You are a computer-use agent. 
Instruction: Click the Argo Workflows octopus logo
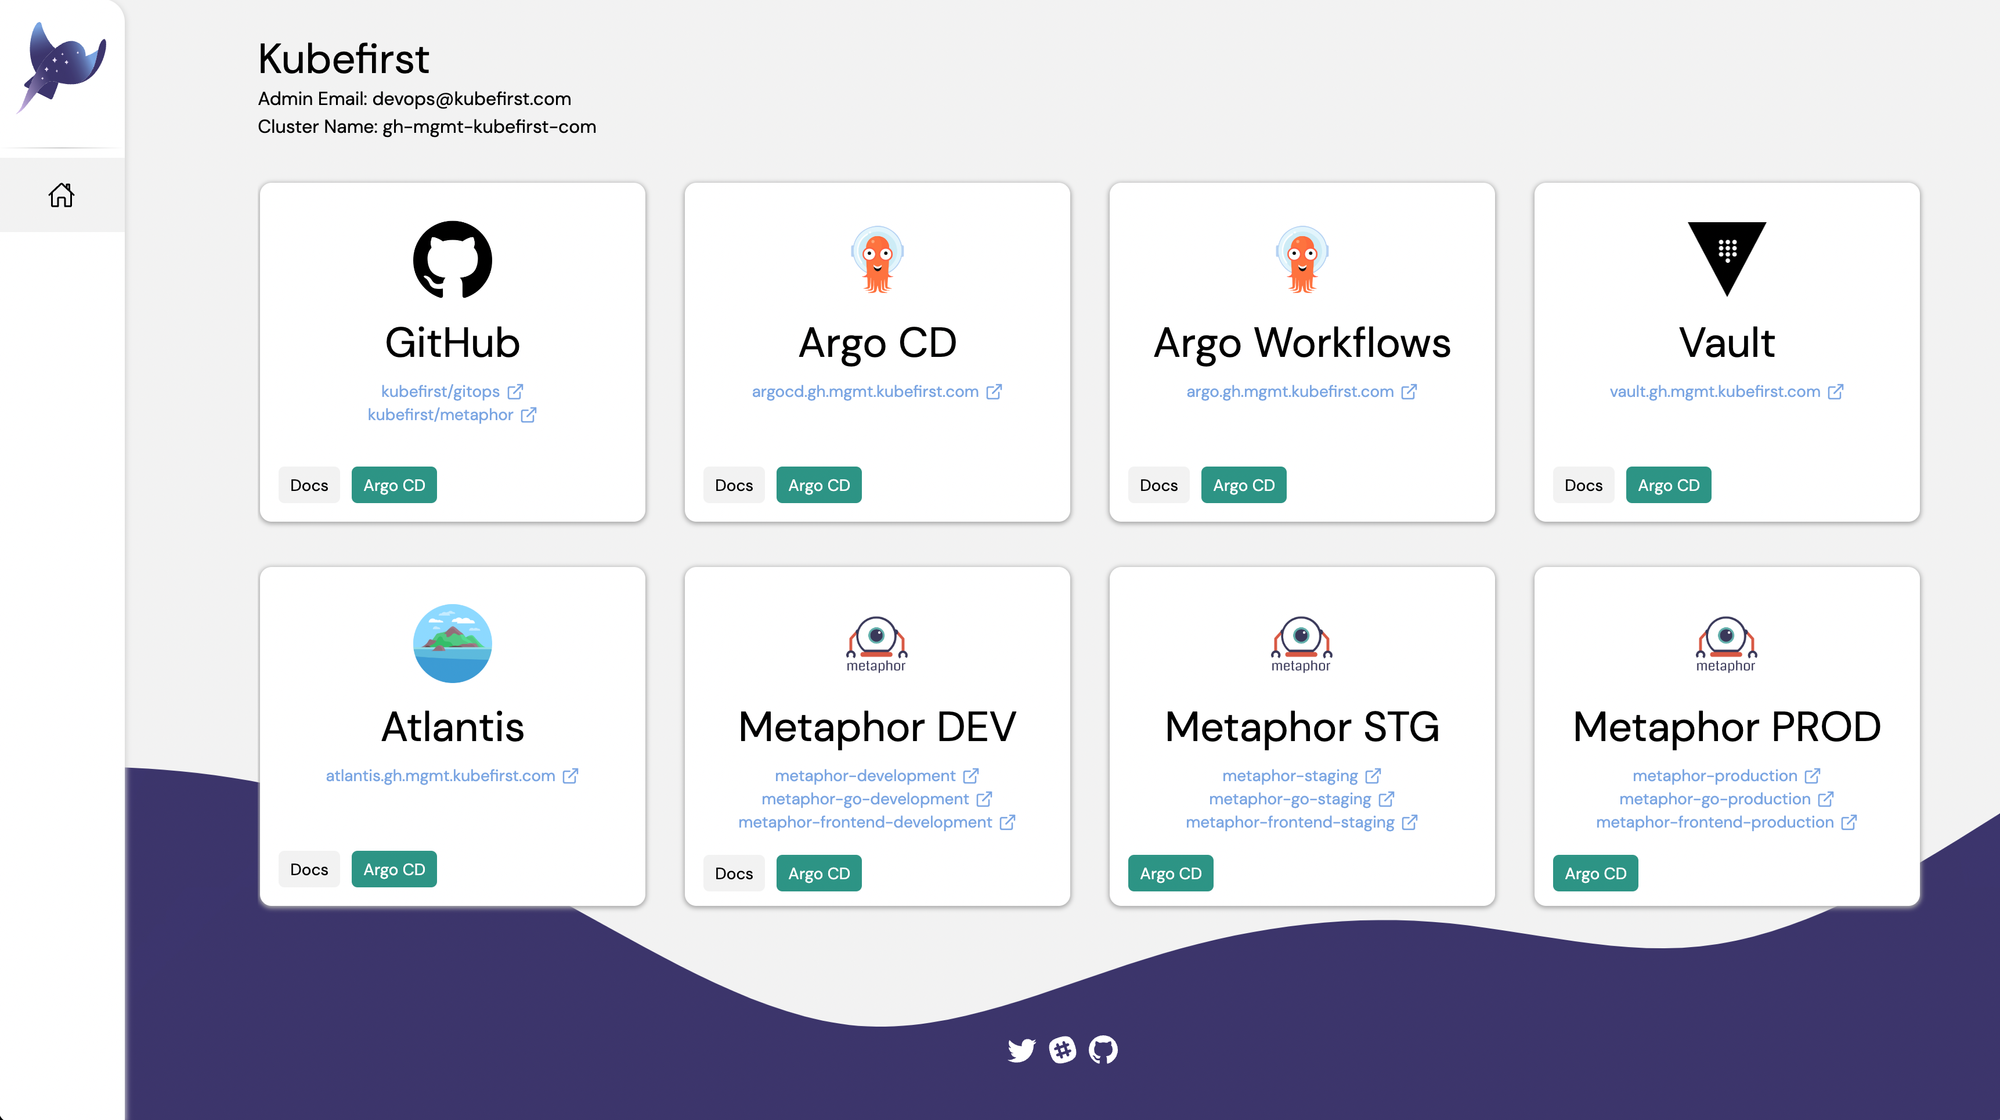(x=1302, y=260)
